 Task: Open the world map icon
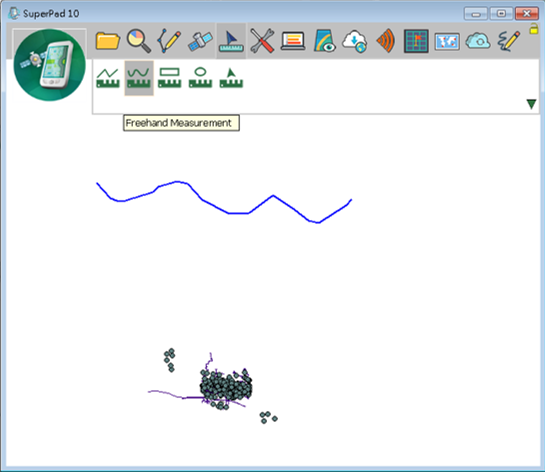[447, 42]
